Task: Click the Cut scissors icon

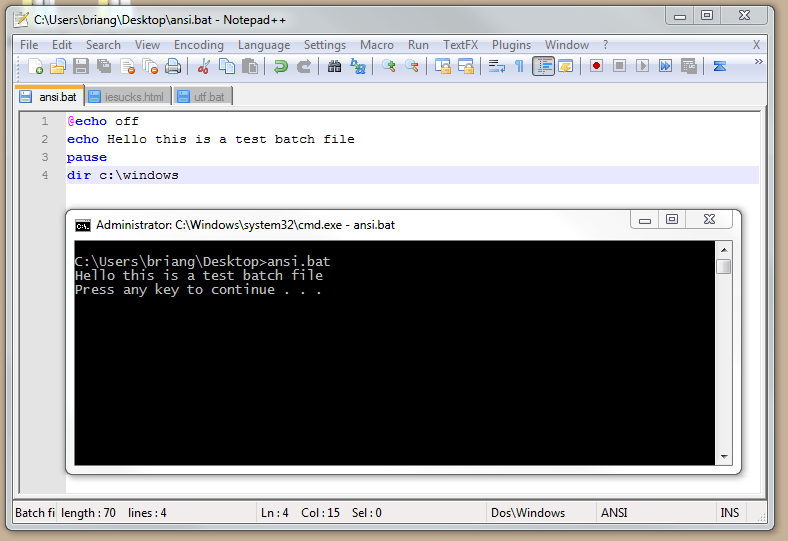Action: [x=204, y=67]
